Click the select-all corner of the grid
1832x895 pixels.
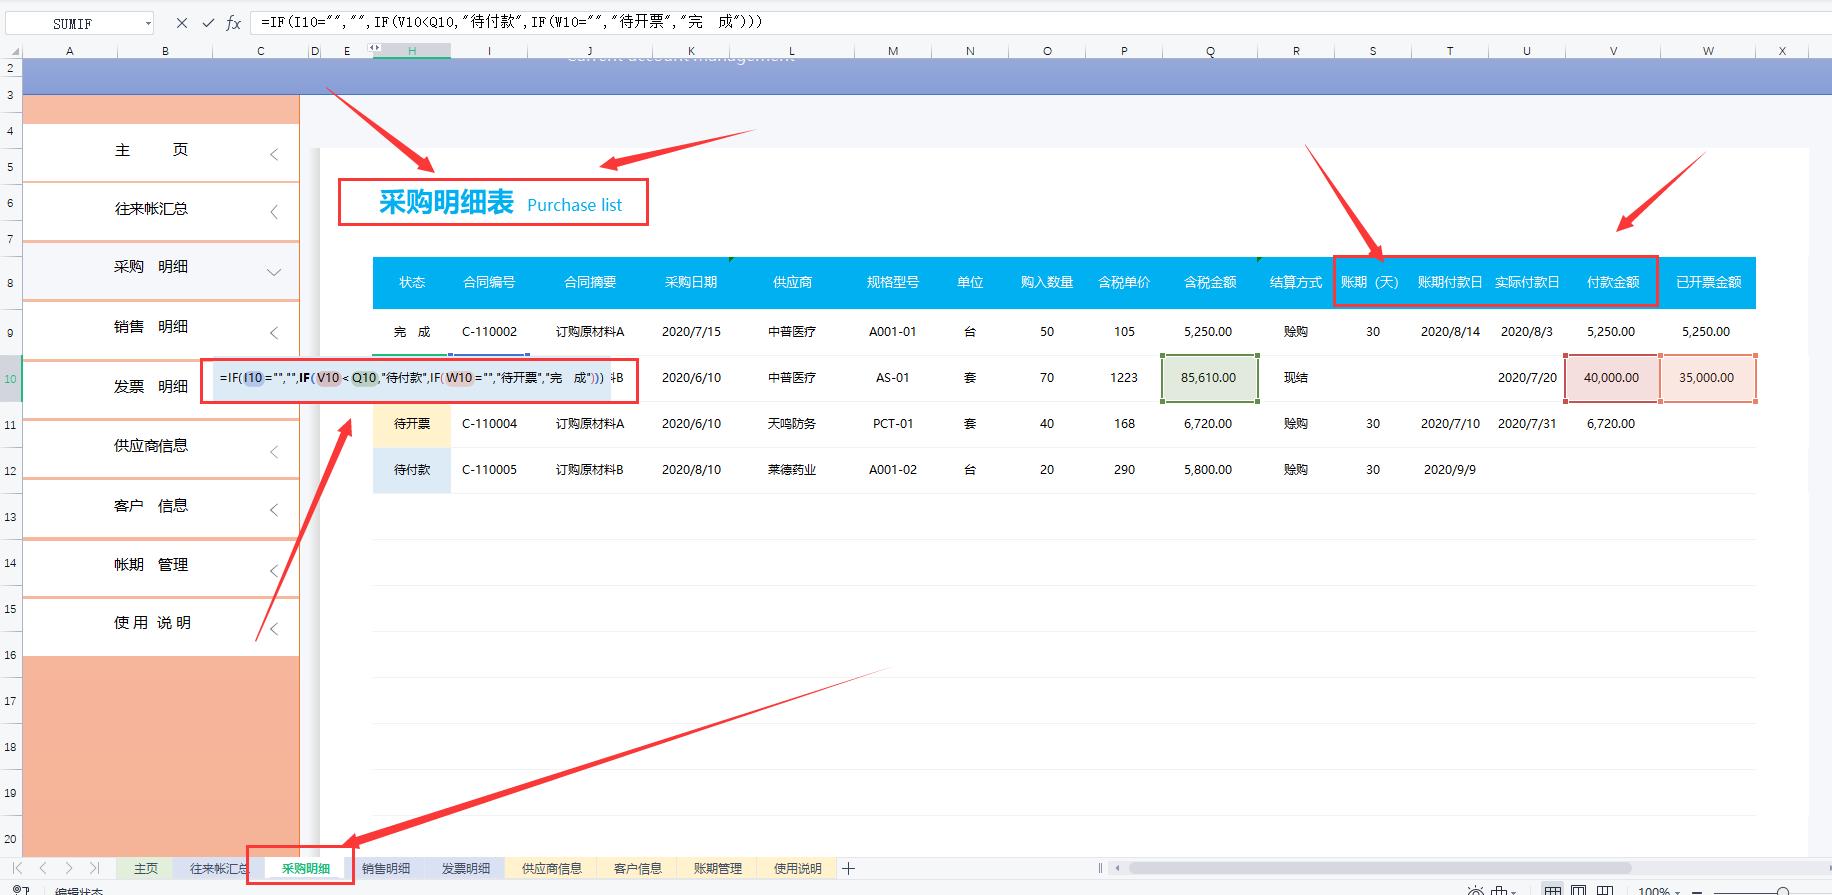(10, 50)
